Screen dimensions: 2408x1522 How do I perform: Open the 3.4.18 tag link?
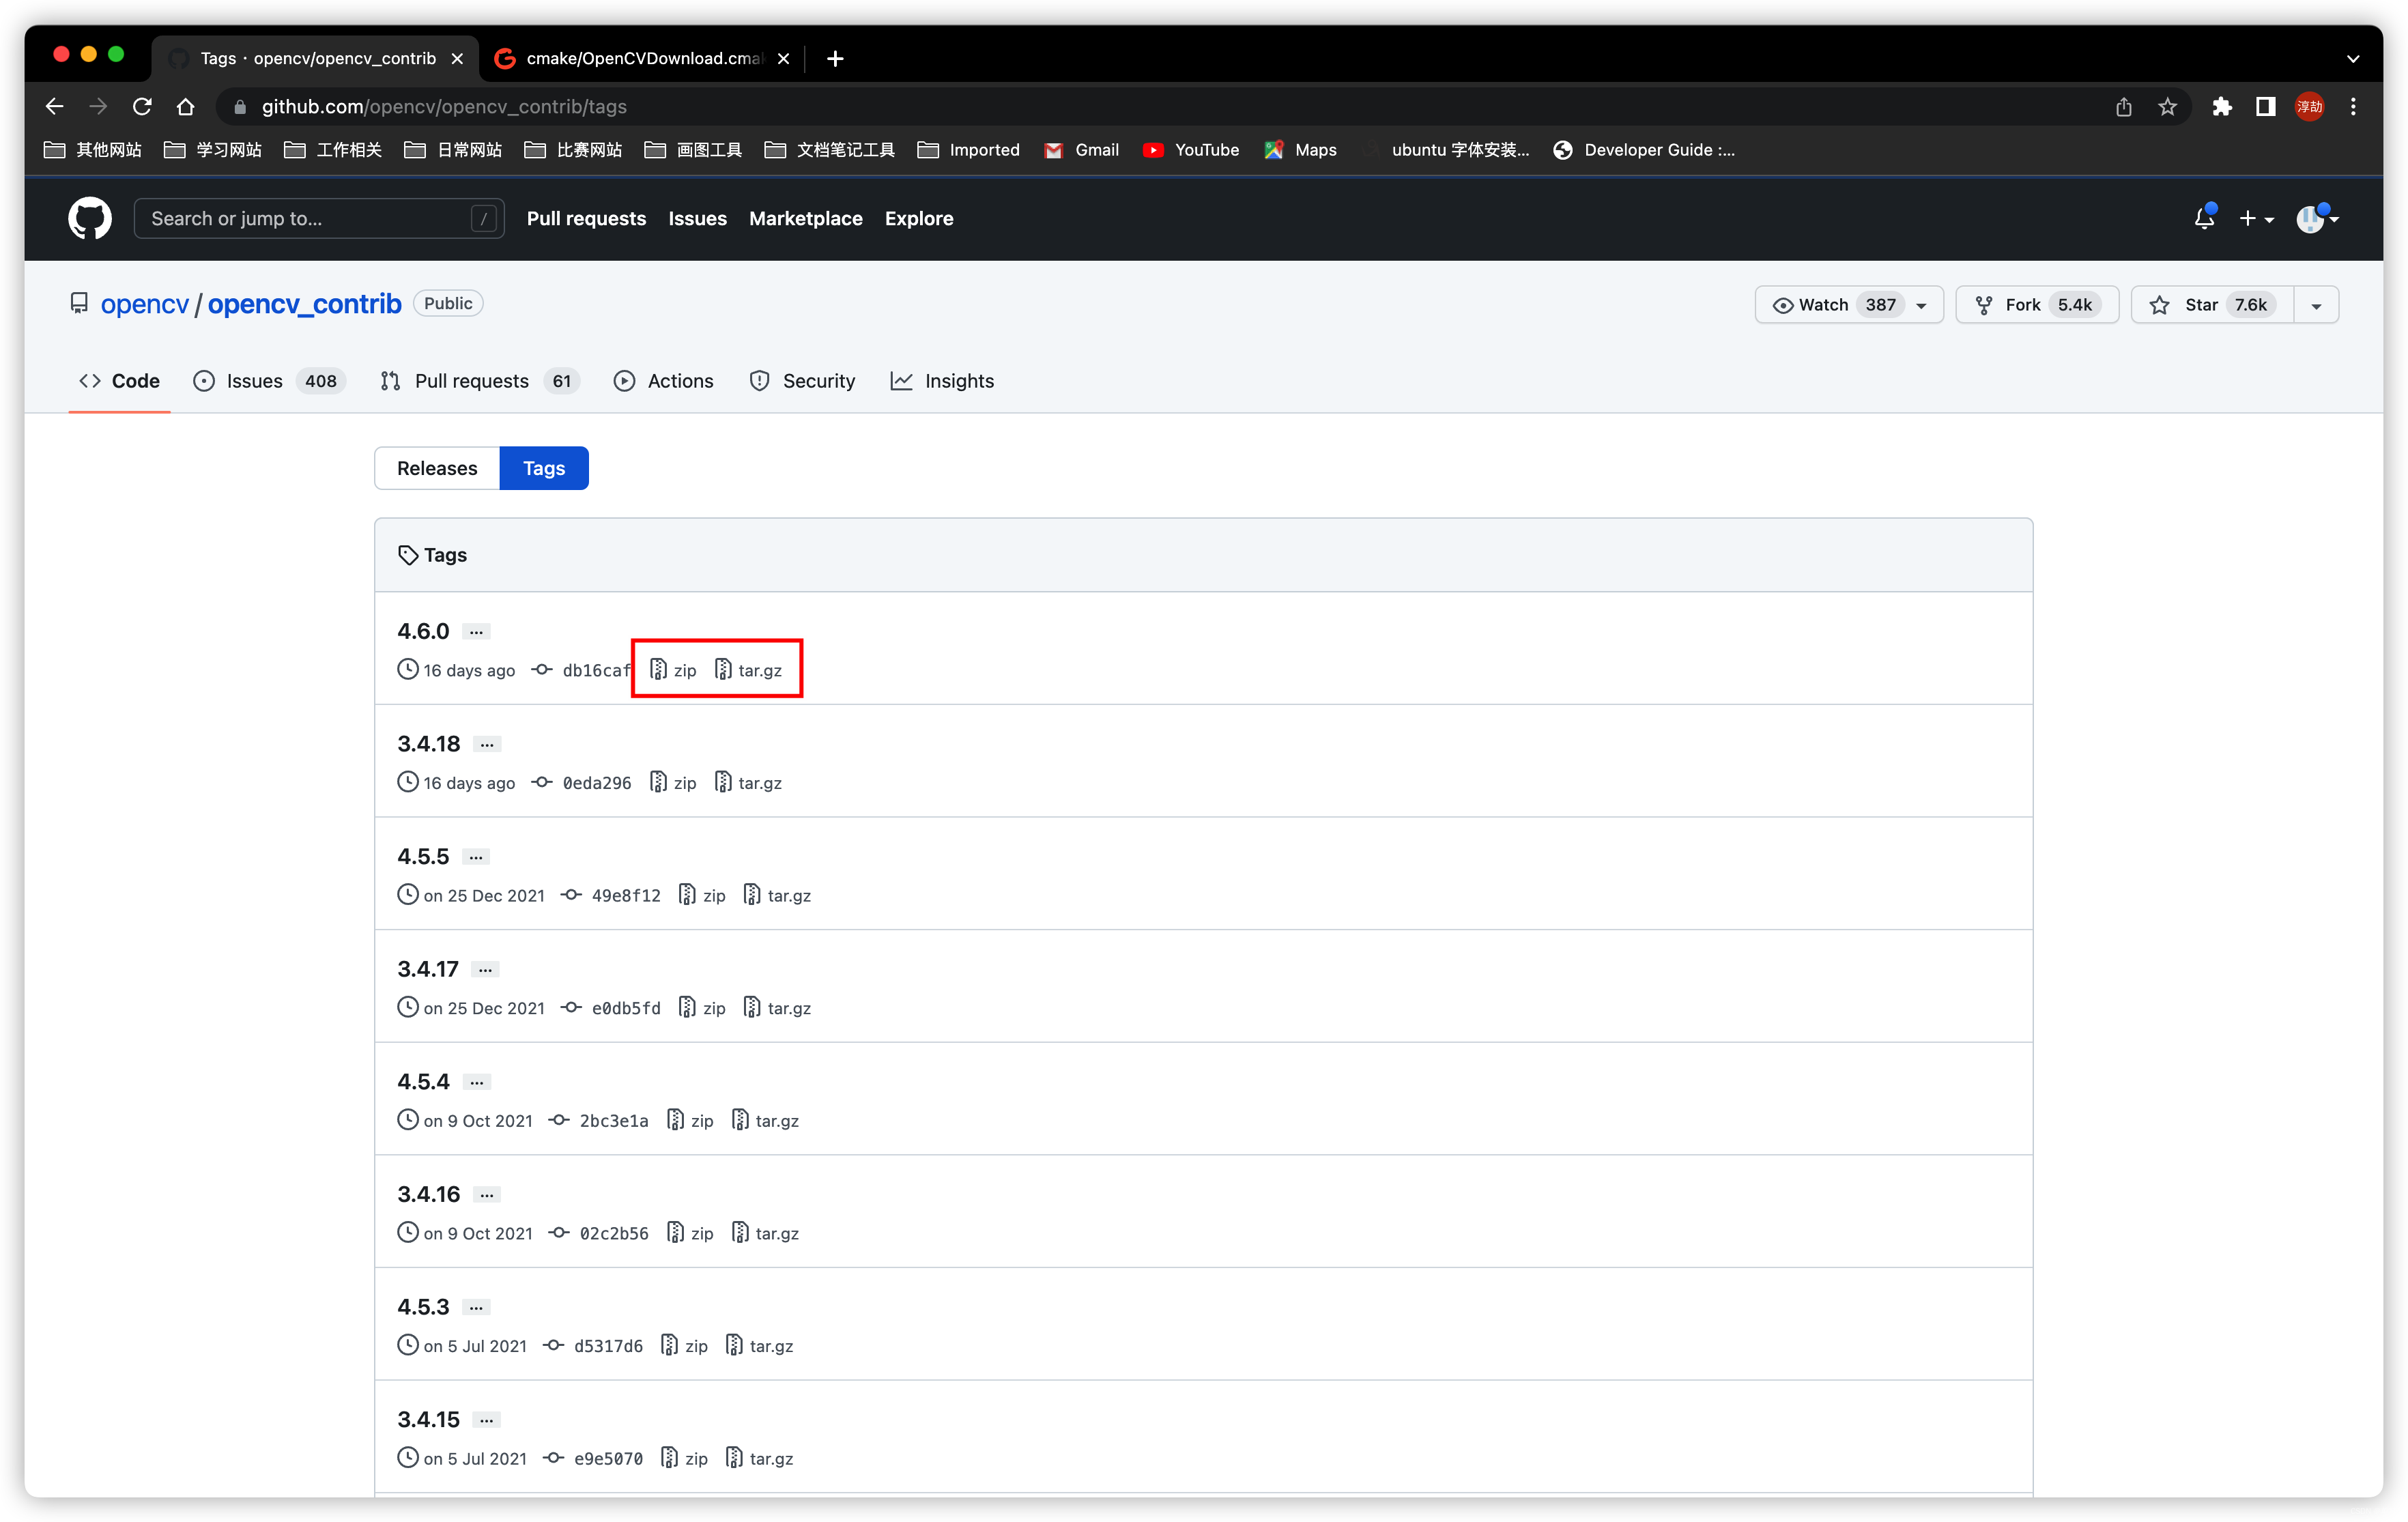pos(428,744)
